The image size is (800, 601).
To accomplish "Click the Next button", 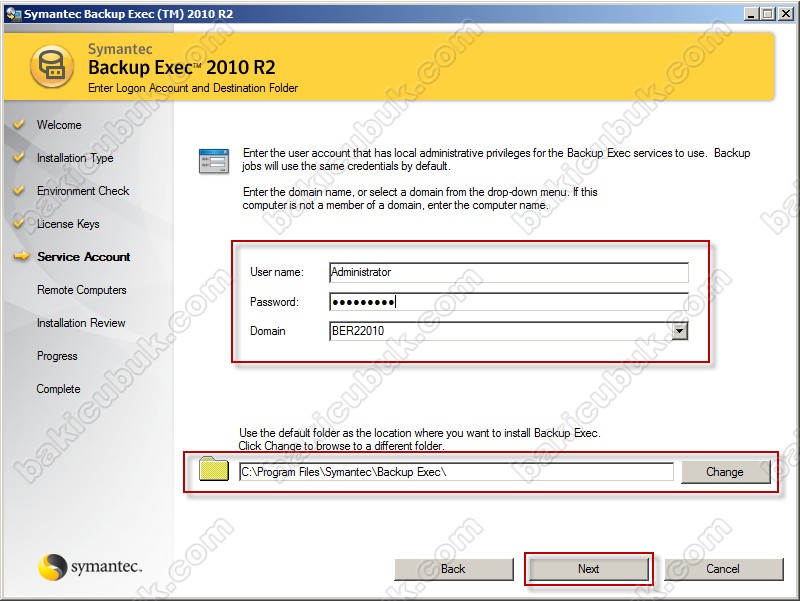I will 588,569.
